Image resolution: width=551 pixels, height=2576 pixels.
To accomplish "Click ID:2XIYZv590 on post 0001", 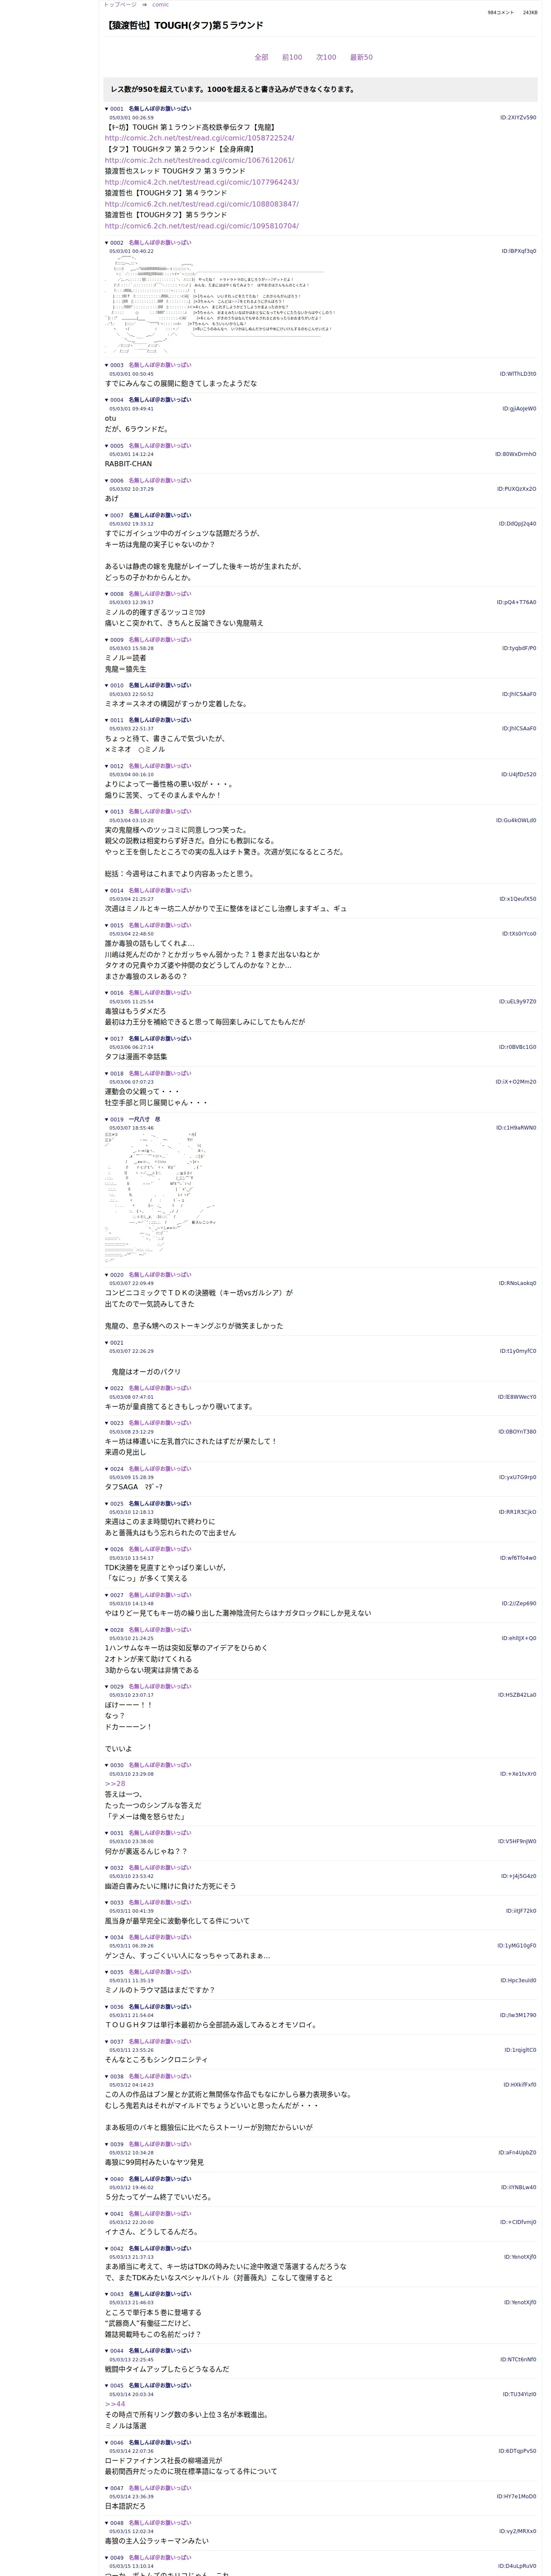I will (518, 118).
